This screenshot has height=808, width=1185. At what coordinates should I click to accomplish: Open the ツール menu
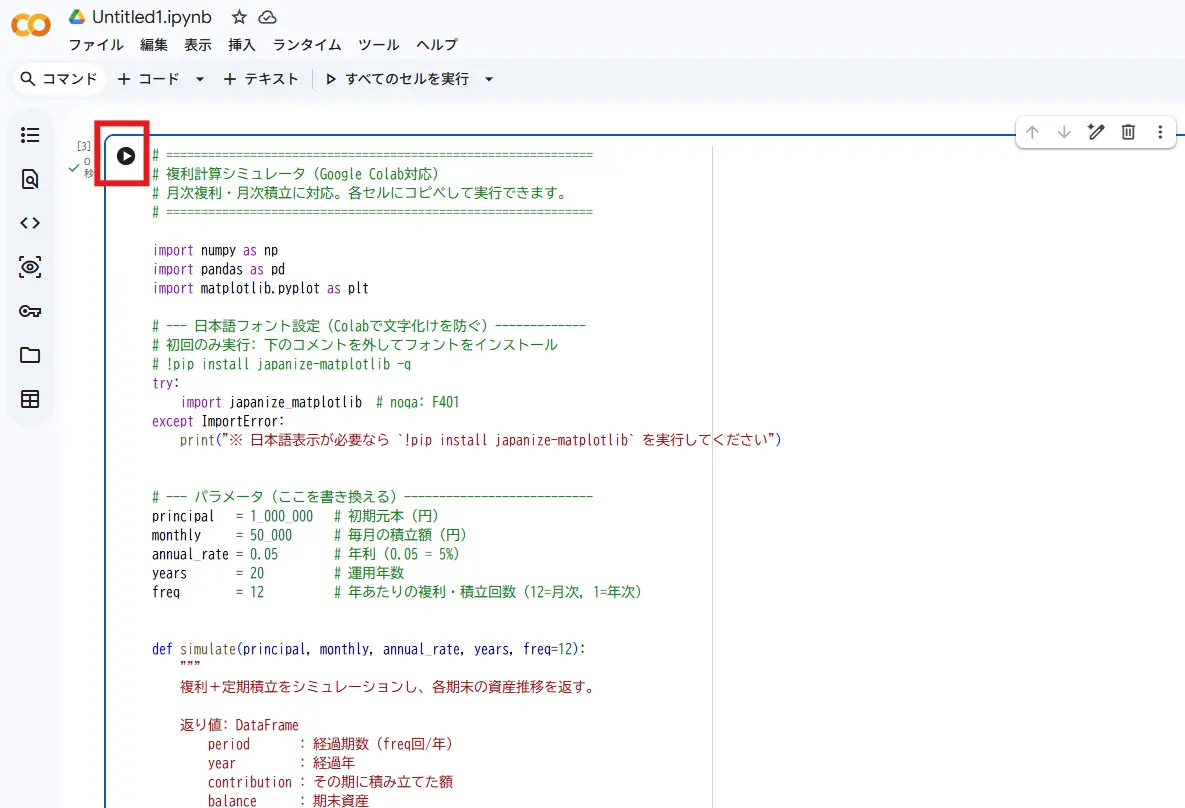tap(379, 45)
